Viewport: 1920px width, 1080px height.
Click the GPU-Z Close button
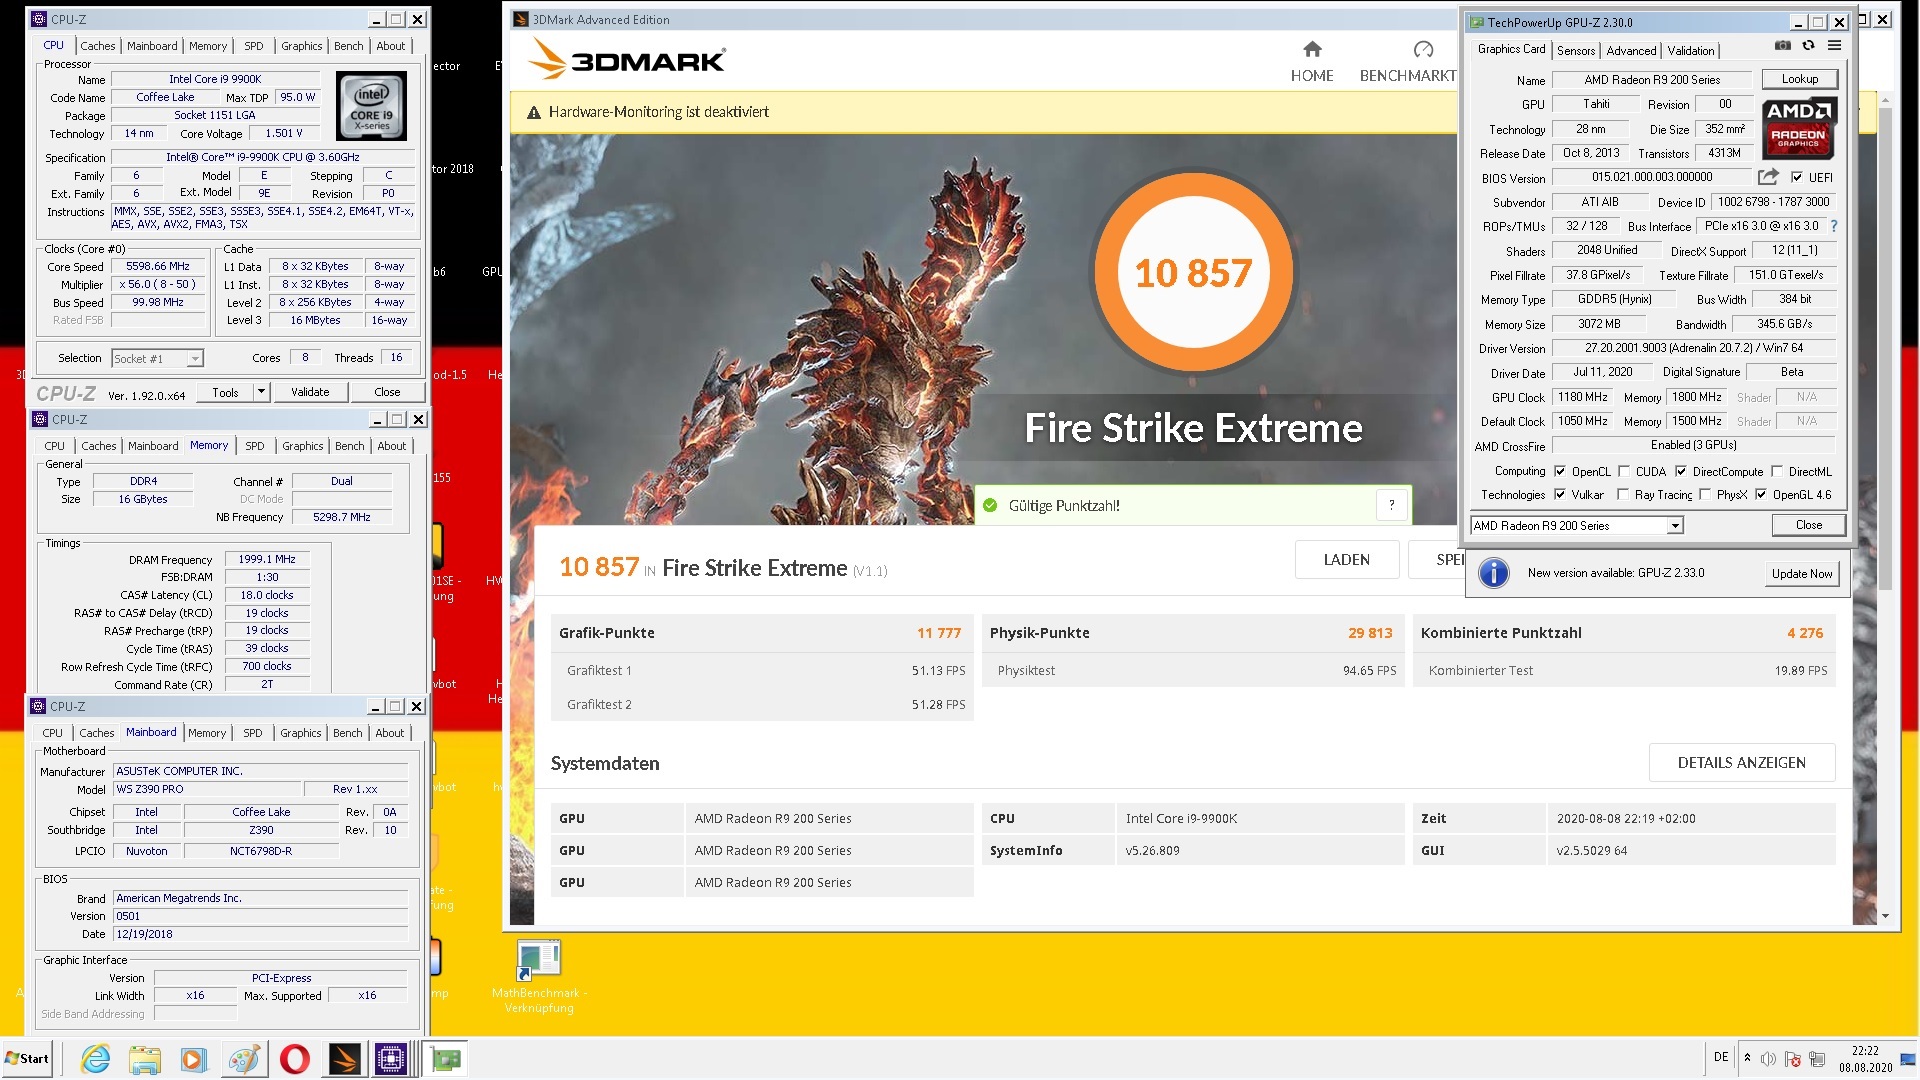point(1808,525)
